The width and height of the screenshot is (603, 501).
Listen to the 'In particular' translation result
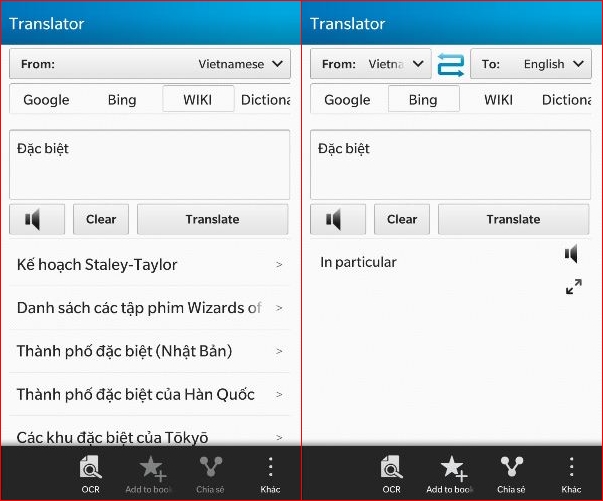(571, 254)
